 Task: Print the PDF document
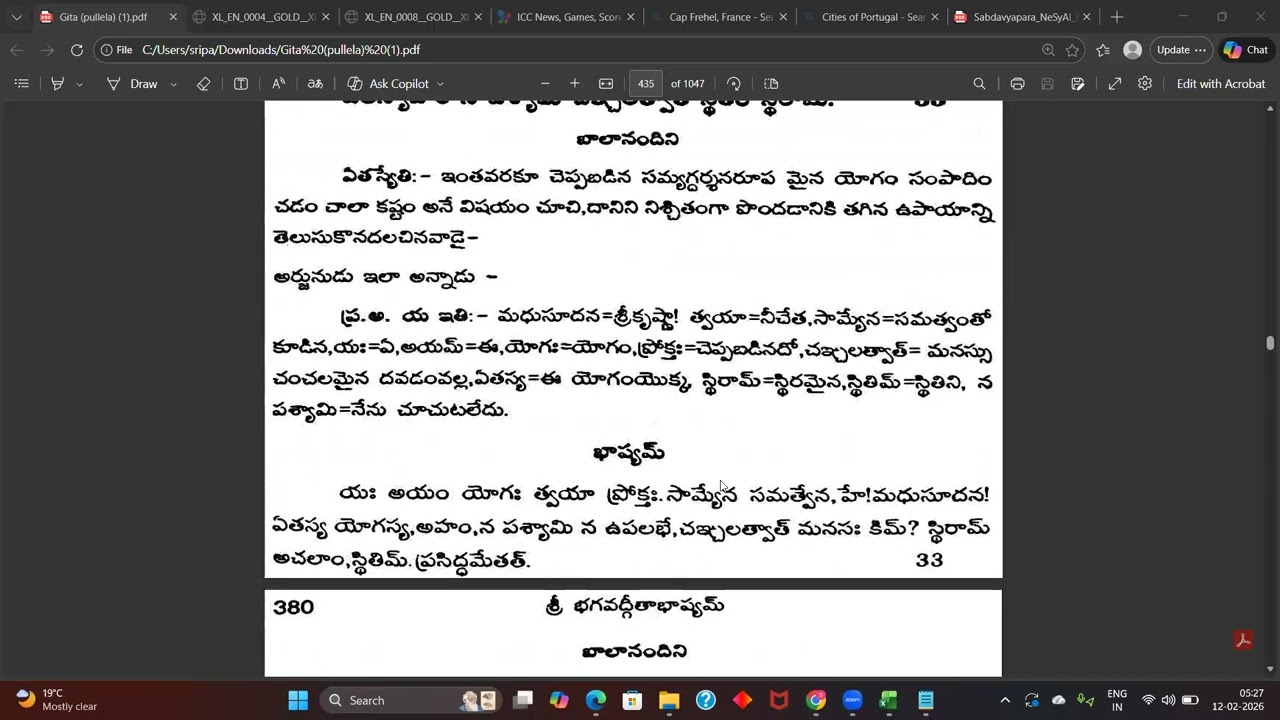click(1017, 84)
